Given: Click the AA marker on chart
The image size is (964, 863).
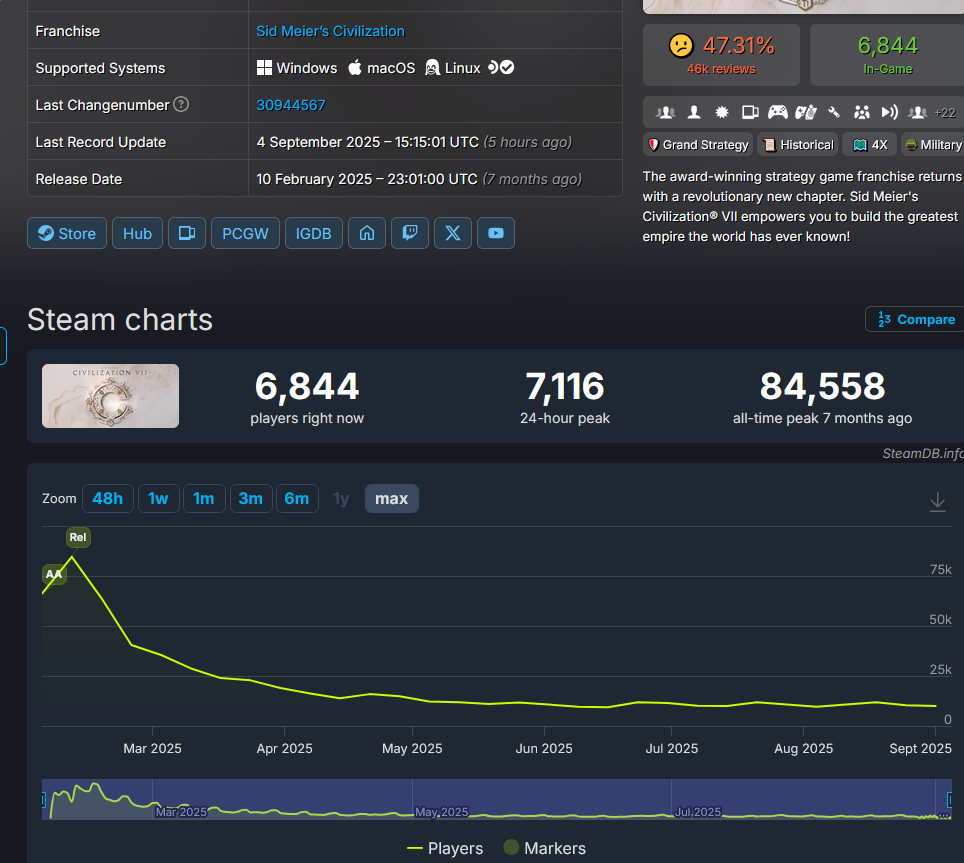Looking at the screenshot, I should click(x=53, y=574).
